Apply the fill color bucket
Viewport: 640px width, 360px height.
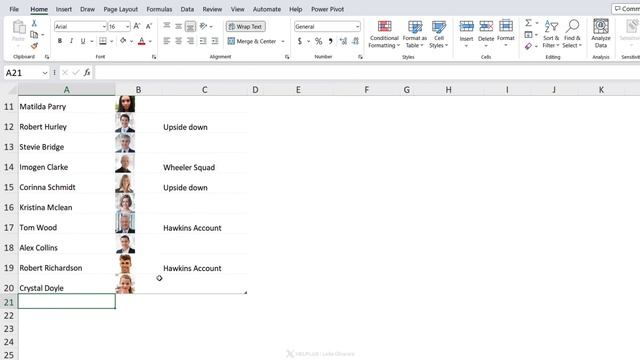(x=123, y=41)
